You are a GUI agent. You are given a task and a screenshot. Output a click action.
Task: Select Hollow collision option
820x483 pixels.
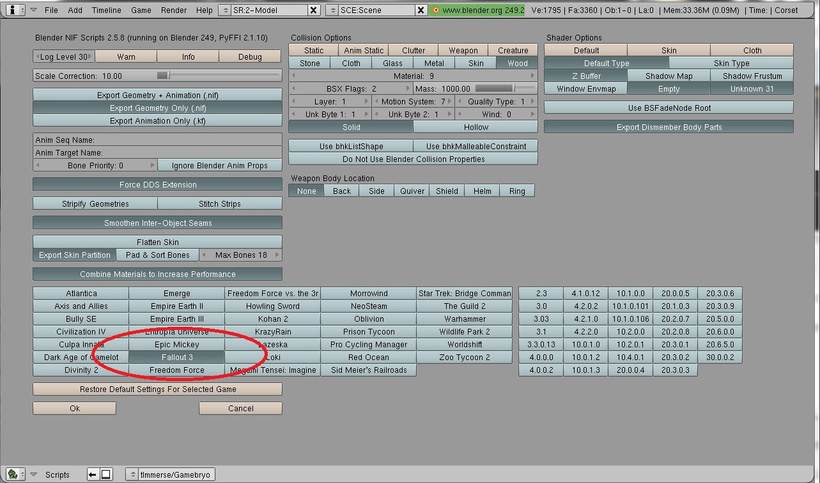[x=475, y=127]
